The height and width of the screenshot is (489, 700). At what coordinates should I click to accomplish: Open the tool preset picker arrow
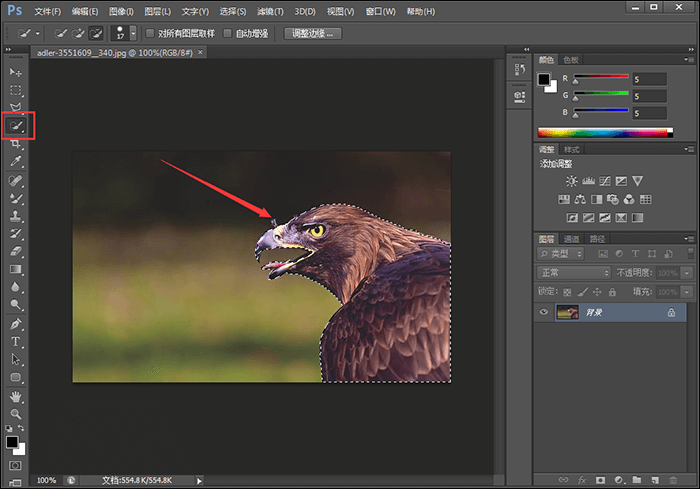pyautogui.click(x=38, y=33)
